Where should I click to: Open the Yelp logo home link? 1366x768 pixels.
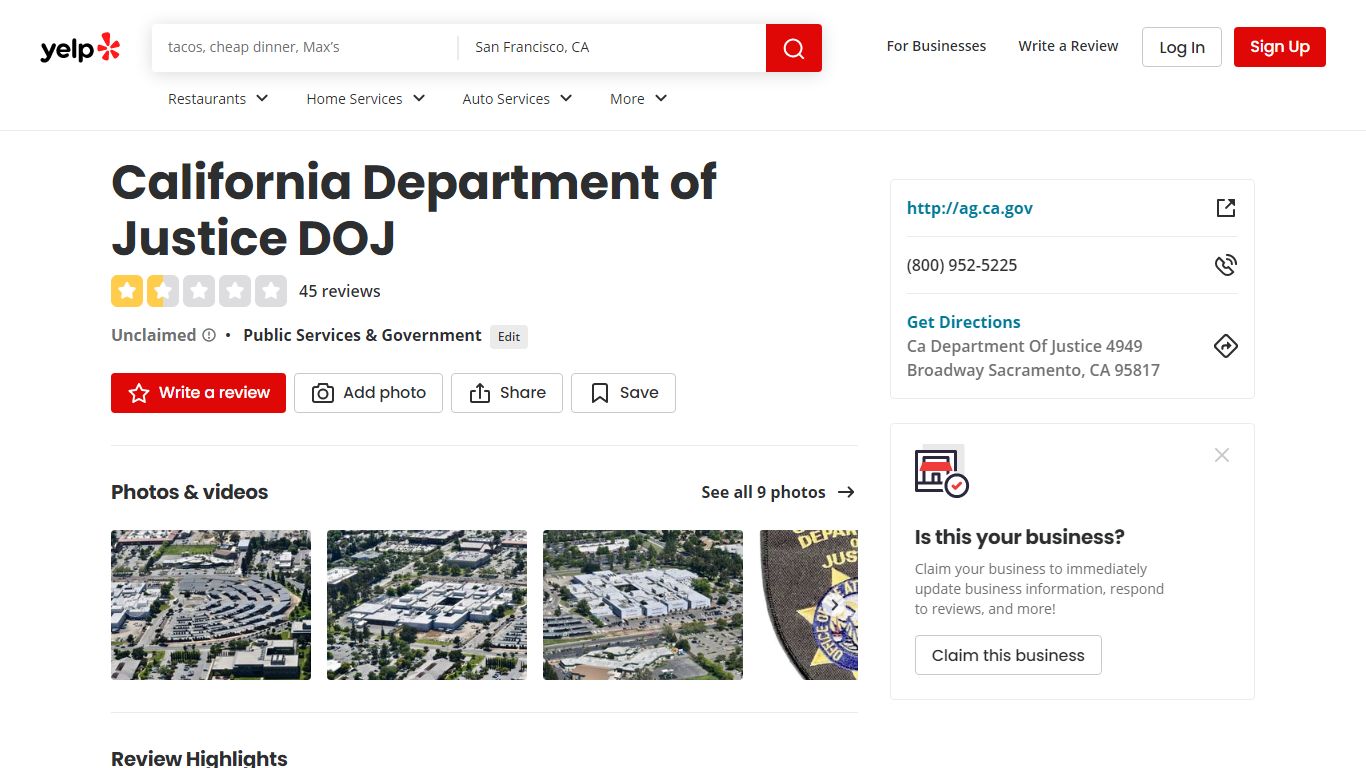tap(80, 47)
